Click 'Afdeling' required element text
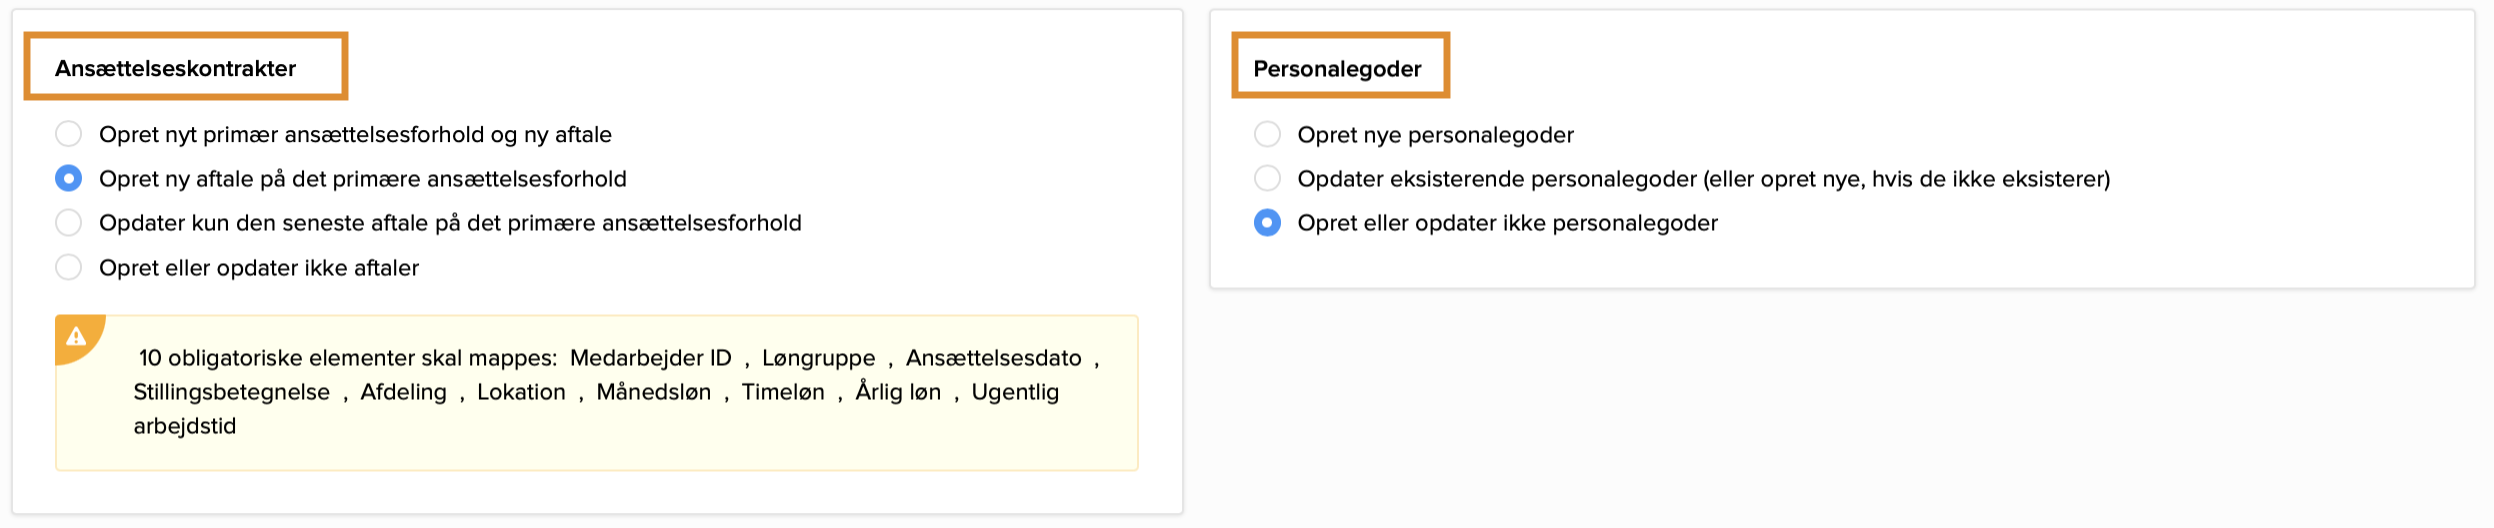 [x=403, y=392]
